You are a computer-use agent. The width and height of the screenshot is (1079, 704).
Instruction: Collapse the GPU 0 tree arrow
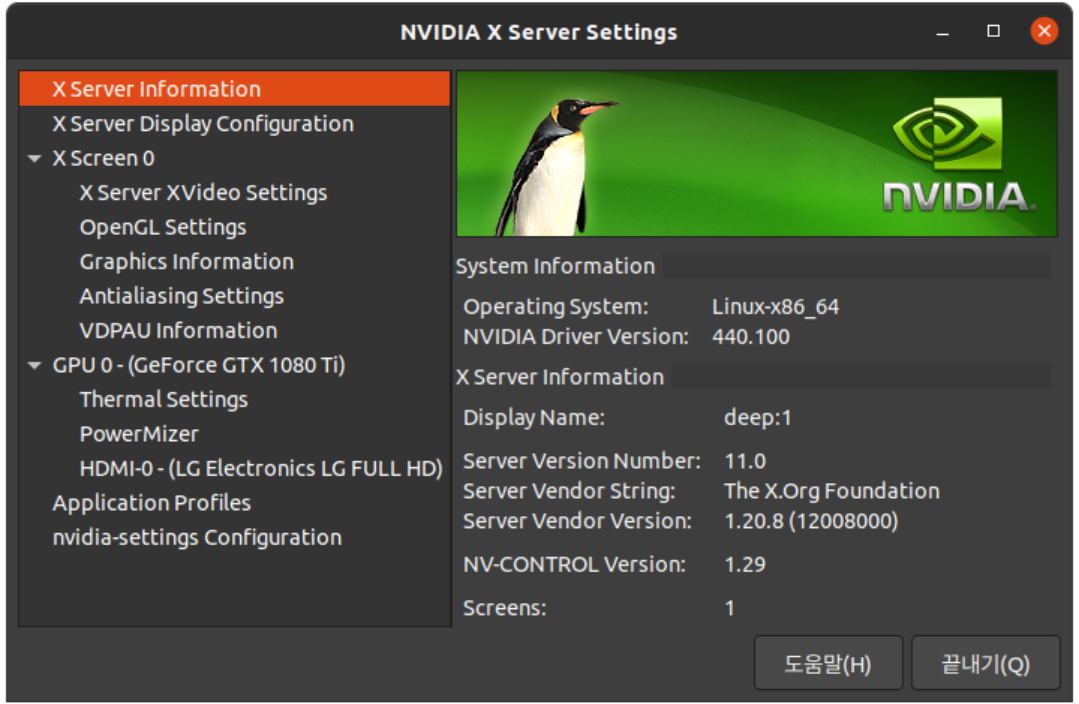pos(34,365)
